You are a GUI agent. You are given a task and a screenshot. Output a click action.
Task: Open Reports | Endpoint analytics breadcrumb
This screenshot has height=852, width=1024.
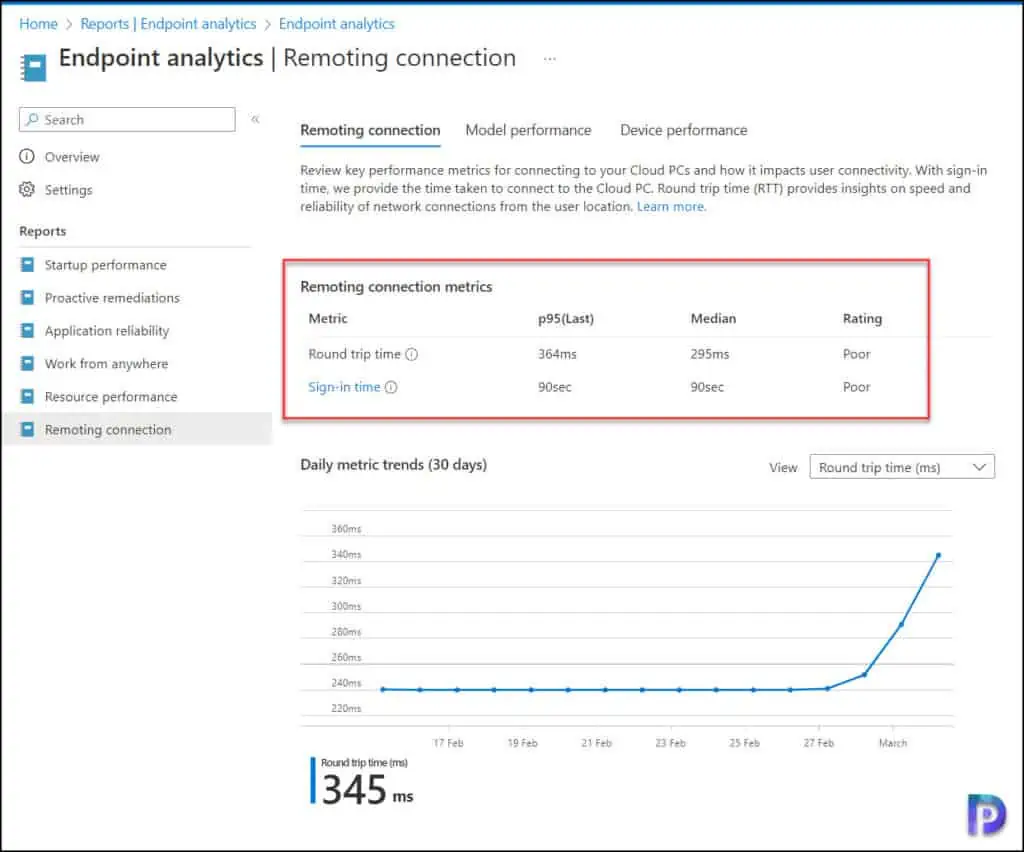click(x=168, y=24)
